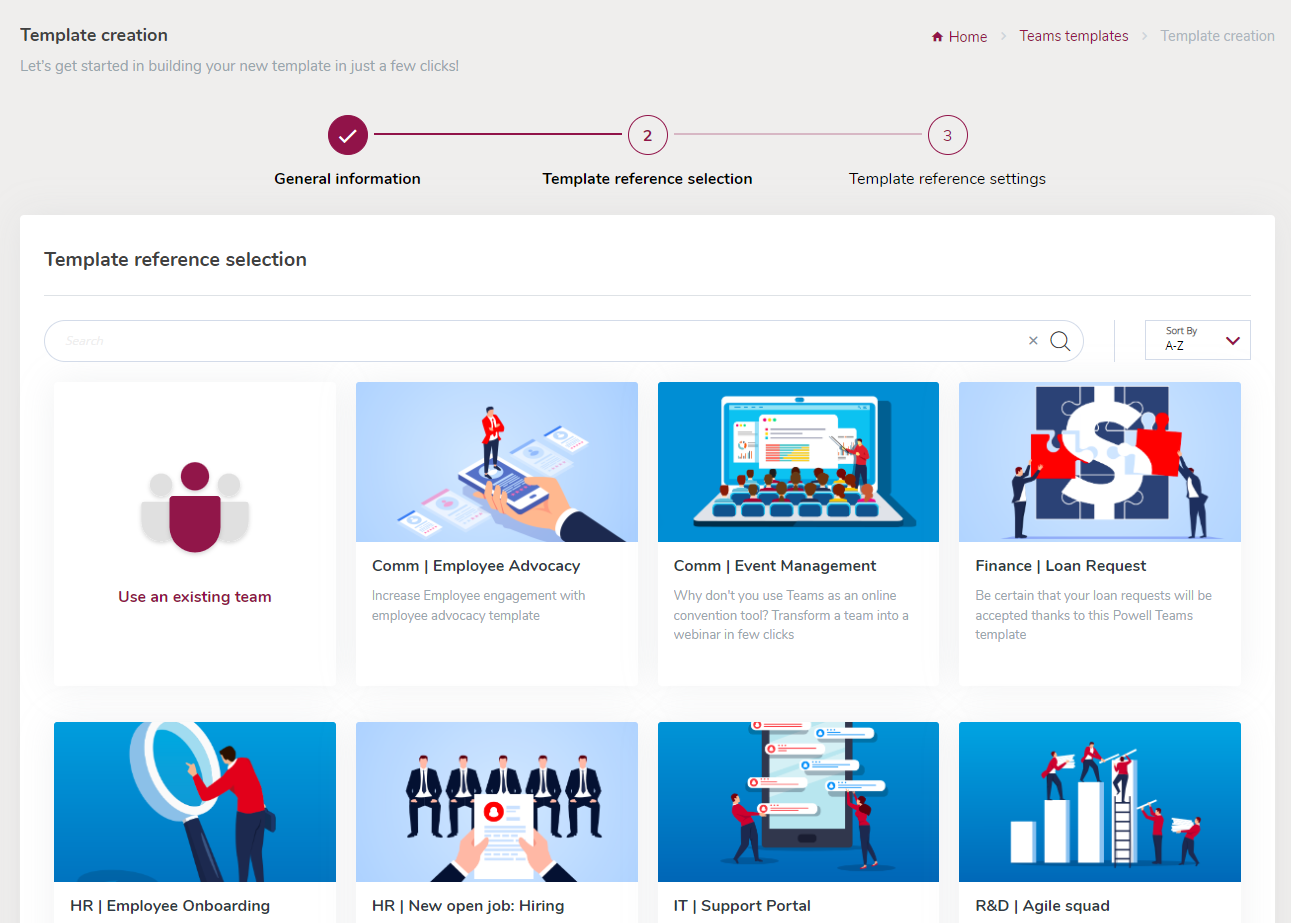Click the Template reference selection step label
Image resolution: width=1291 pixels, height=923 pixels.
click(648, 179)
